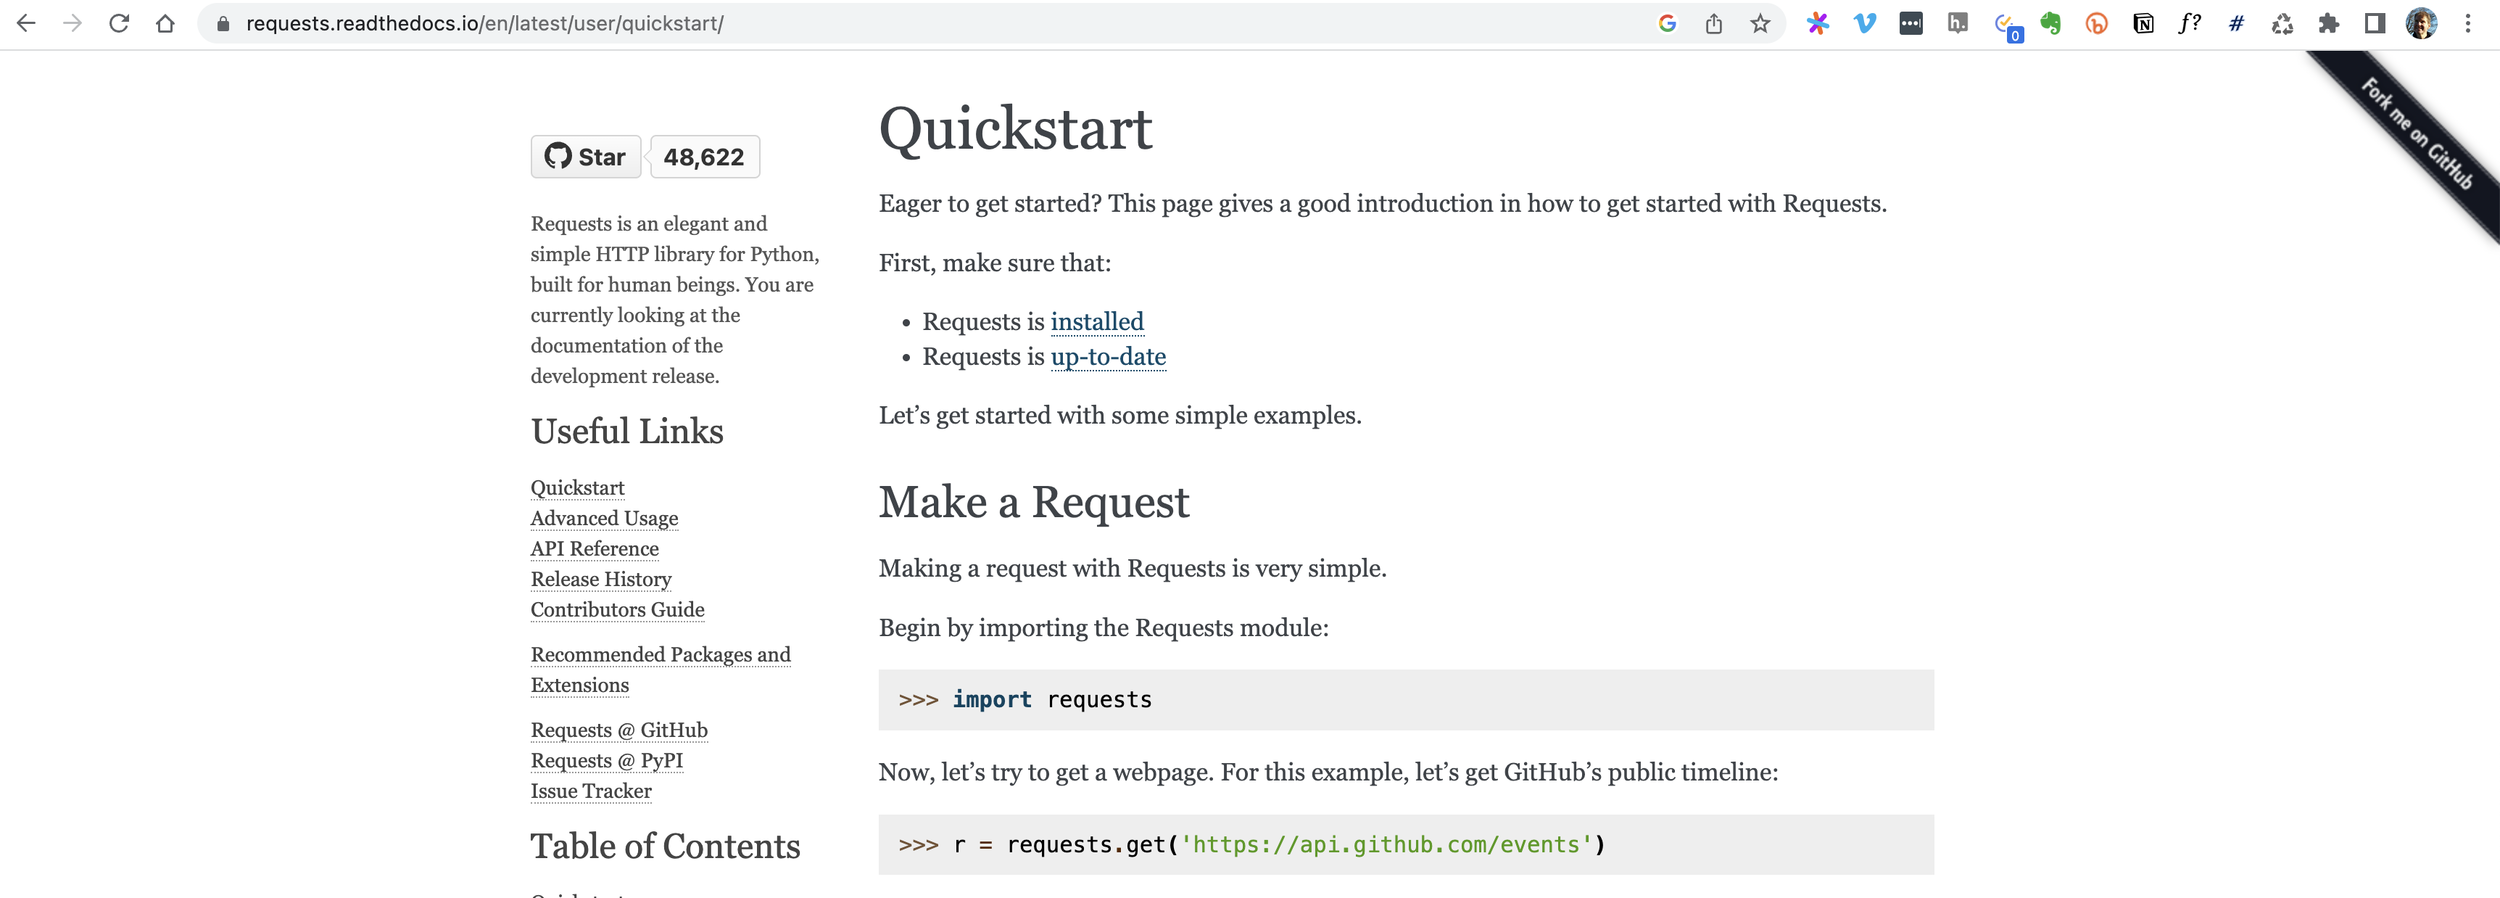Open the Requests @ PyPI link
This screenshot has height=898, width=2500.
(x=607, y=761)
